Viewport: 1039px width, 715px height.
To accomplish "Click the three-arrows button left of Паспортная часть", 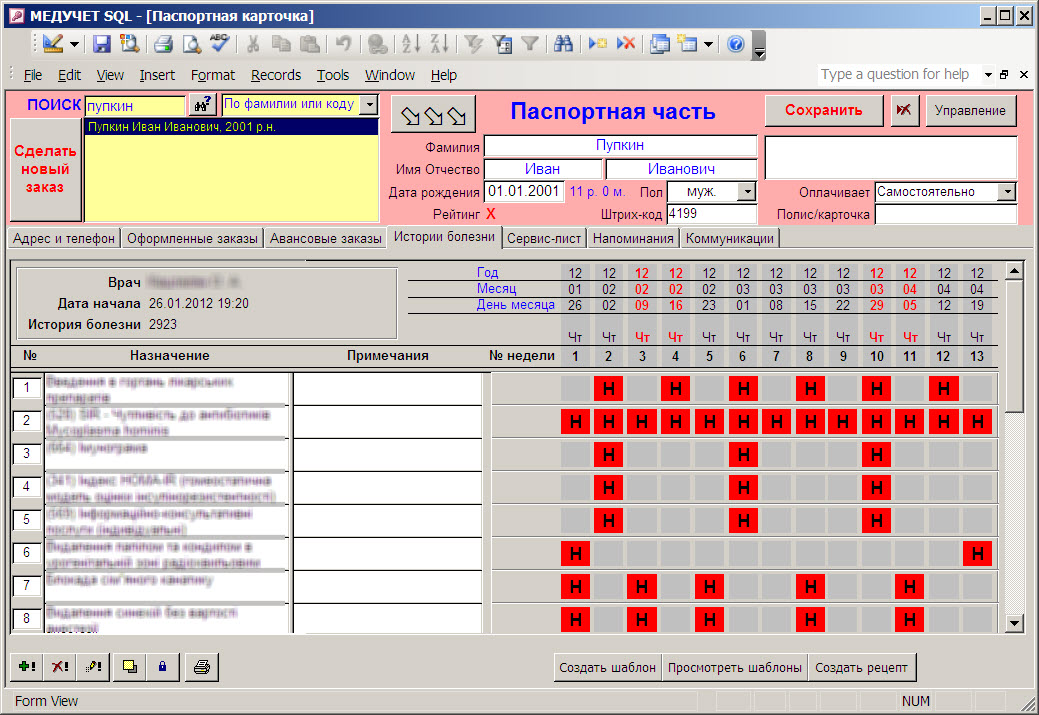I will pos(433,115).
